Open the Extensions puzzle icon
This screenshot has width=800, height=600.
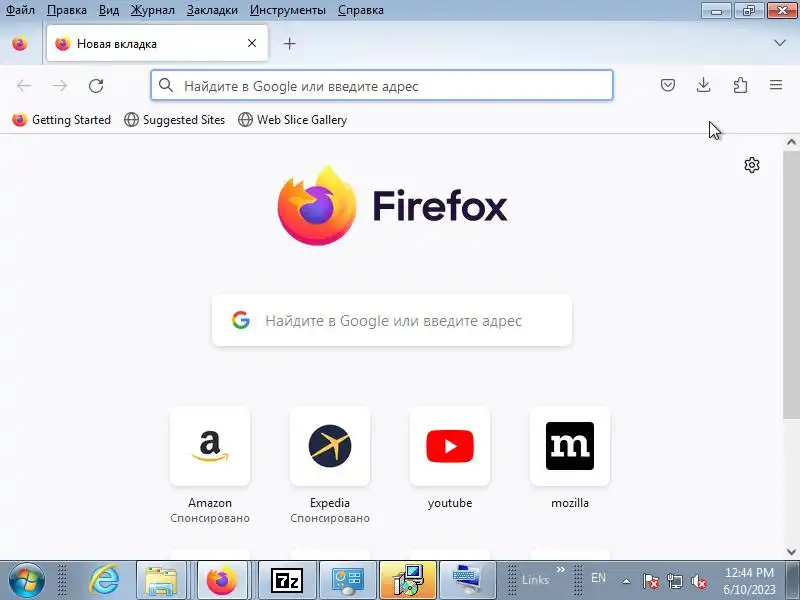coord(740,85)
